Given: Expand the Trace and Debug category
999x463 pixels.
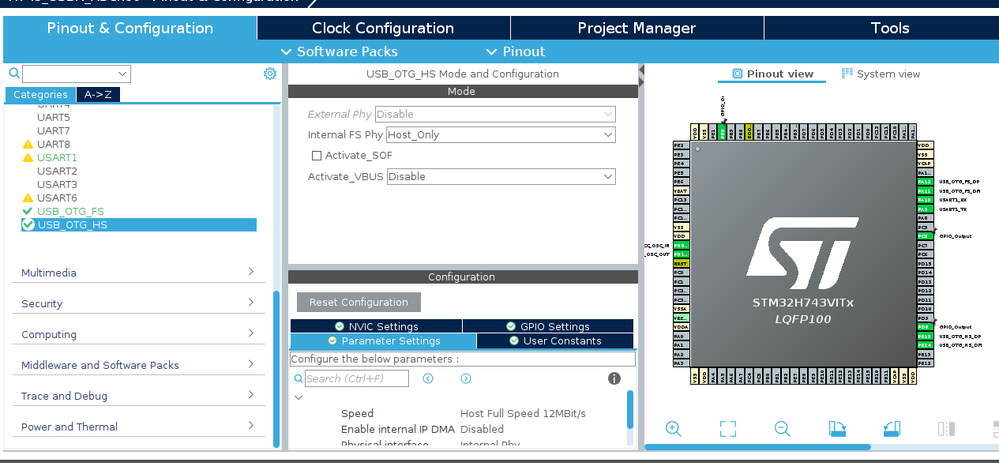Looking at the screenshot, I should click(138, 395).
